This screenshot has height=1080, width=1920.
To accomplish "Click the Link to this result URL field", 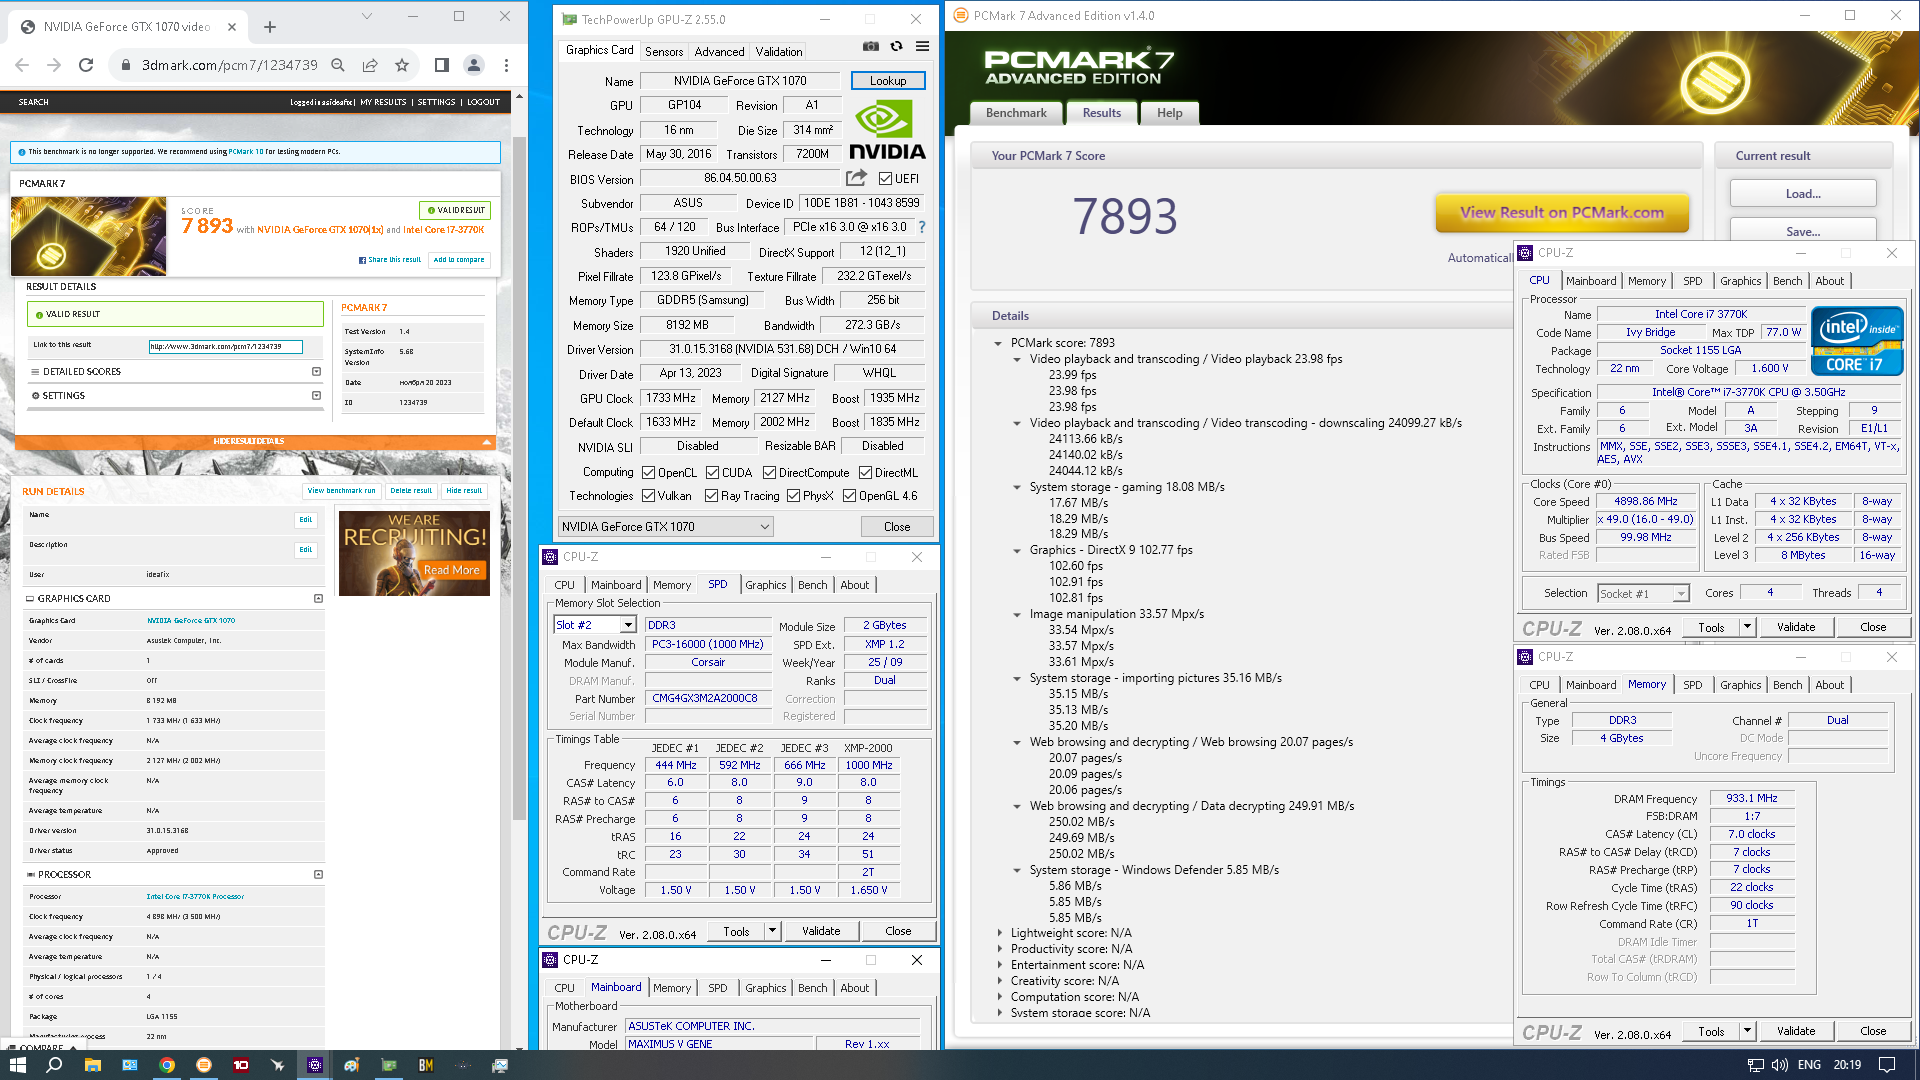I will pos(225,347).
